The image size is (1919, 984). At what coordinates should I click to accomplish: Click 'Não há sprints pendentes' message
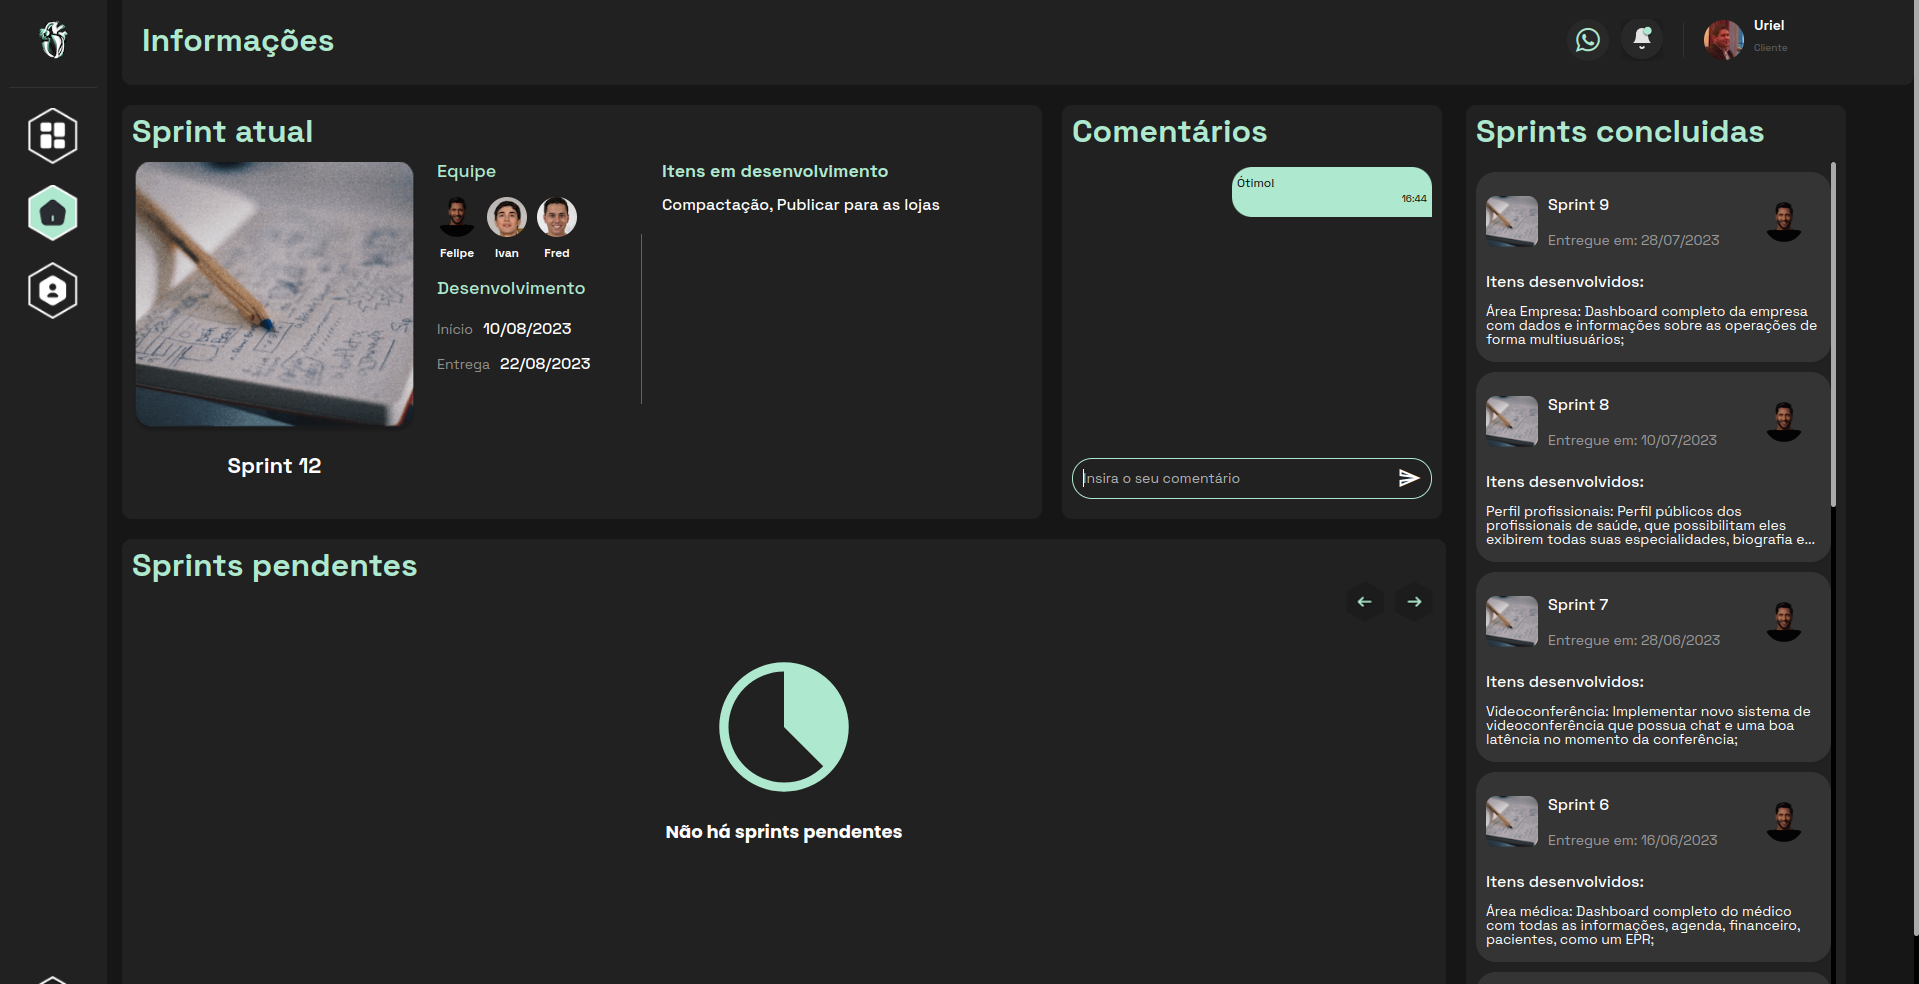click(784, 832)
